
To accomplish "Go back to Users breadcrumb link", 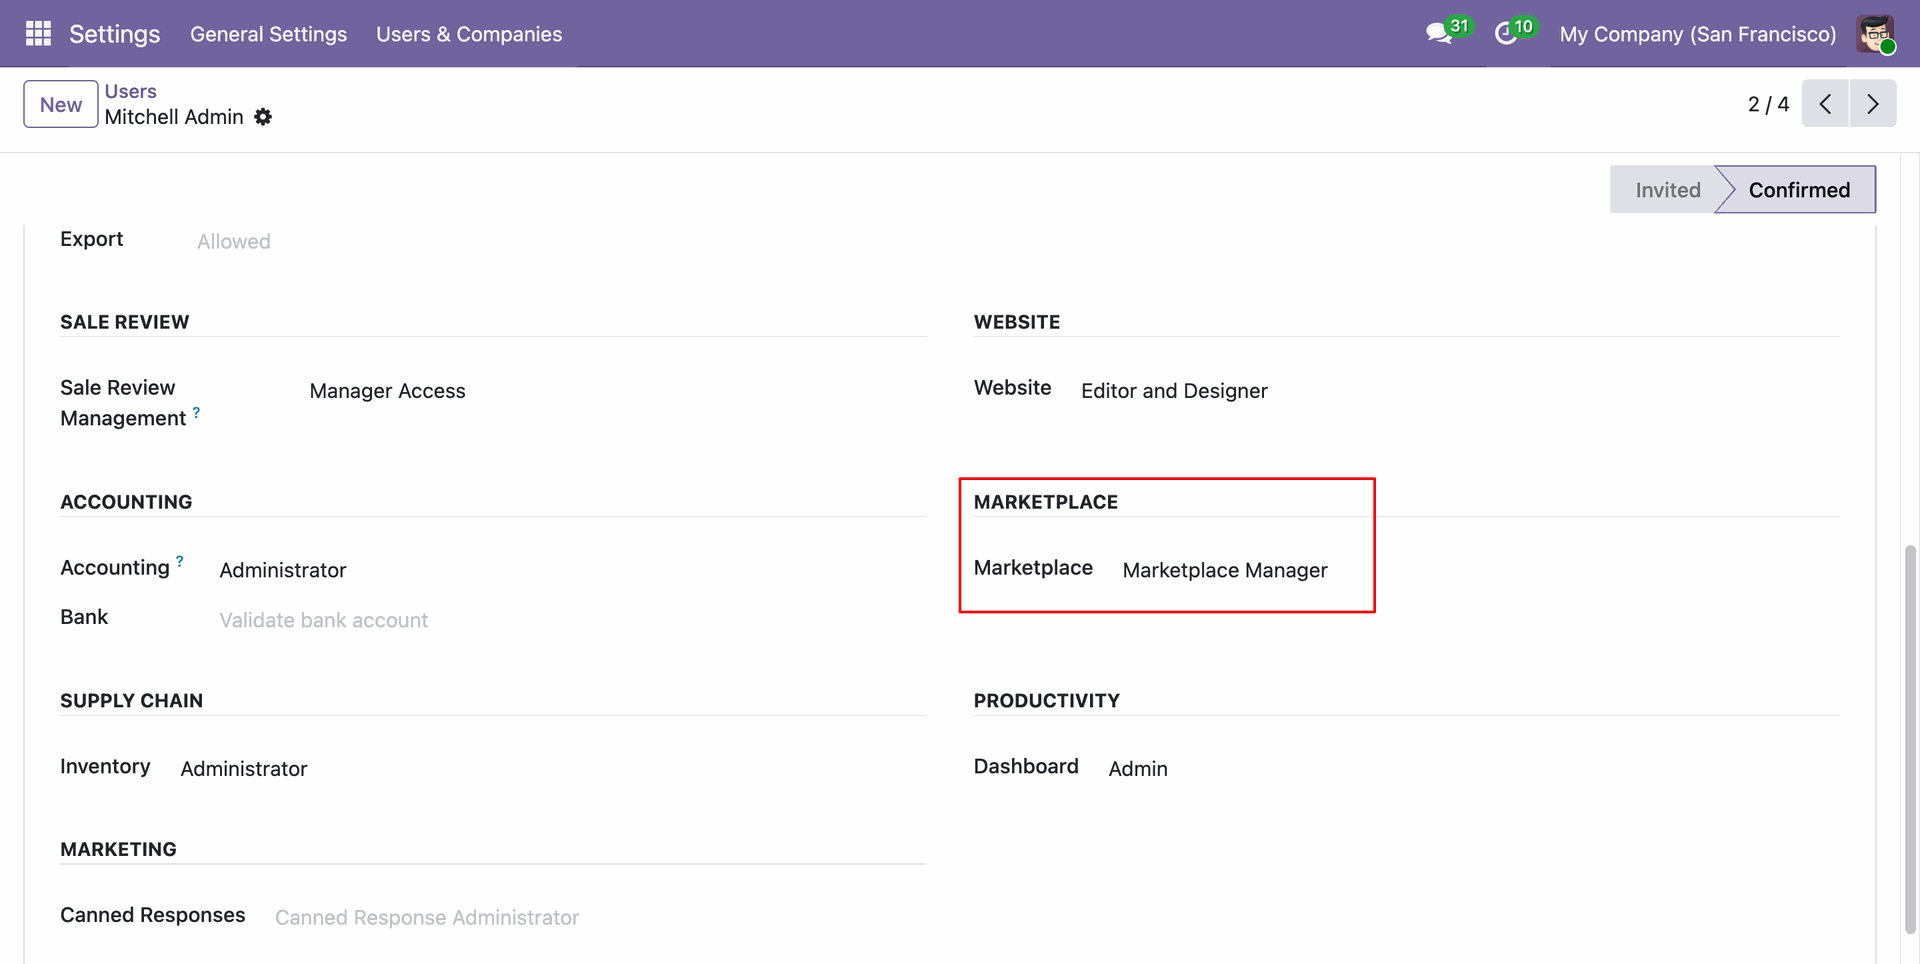I will coord(131,91).
